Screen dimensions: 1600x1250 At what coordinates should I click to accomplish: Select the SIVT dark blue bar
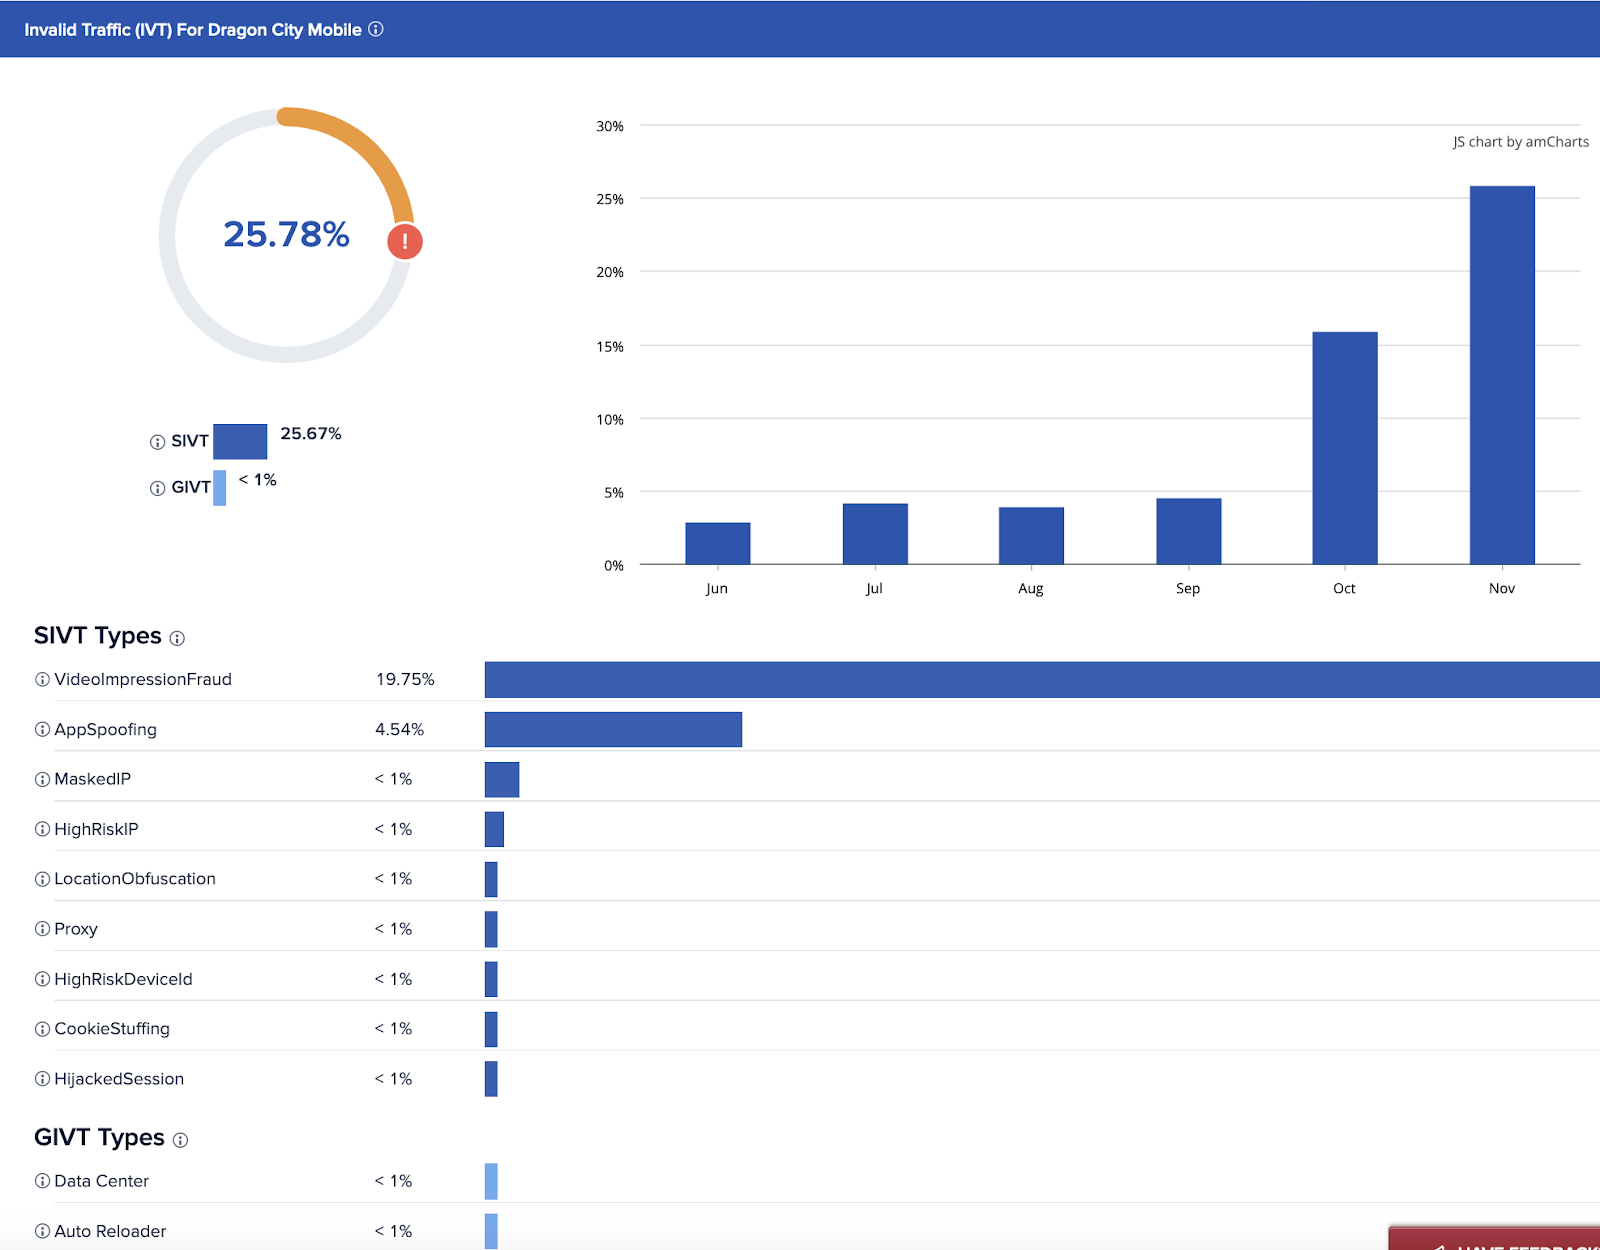click(240, 441)
